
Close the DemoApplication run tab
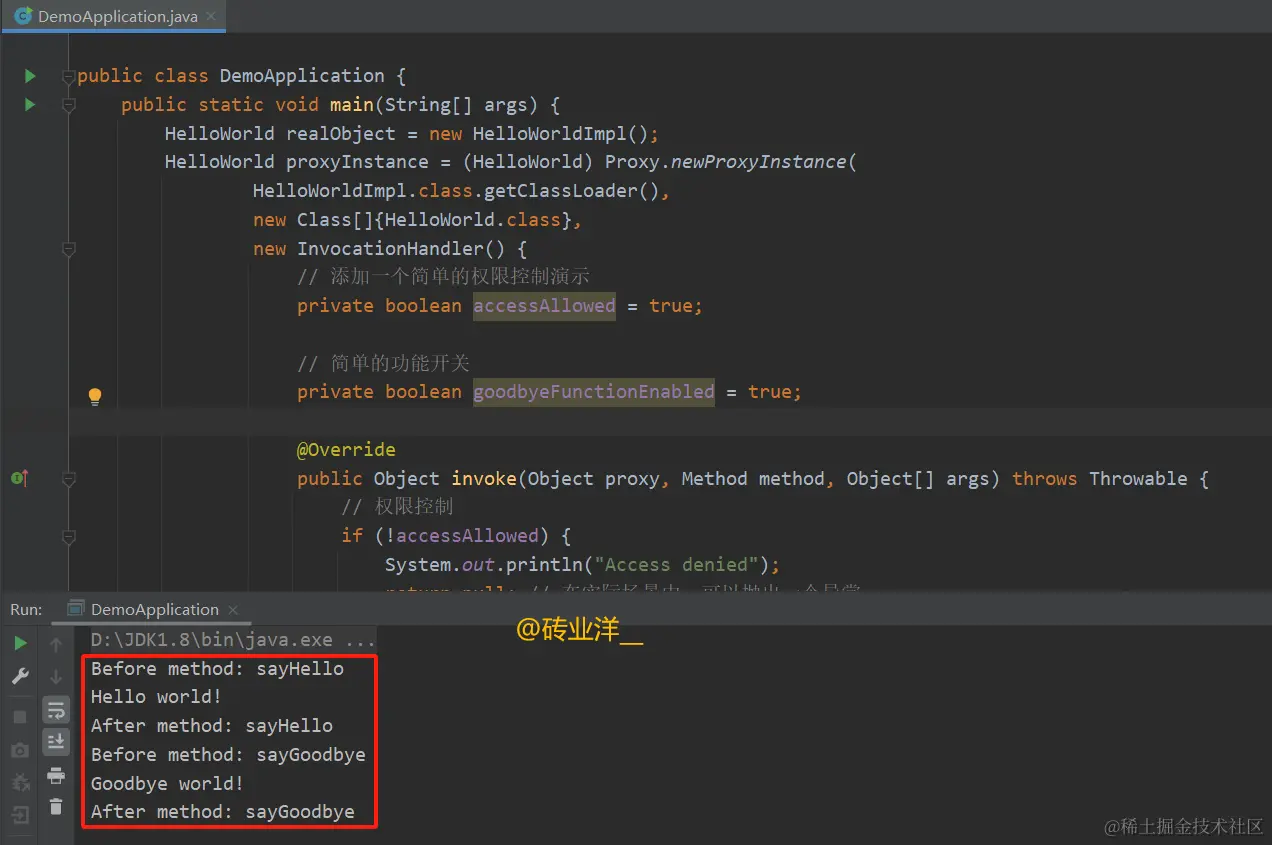point(233,610)
